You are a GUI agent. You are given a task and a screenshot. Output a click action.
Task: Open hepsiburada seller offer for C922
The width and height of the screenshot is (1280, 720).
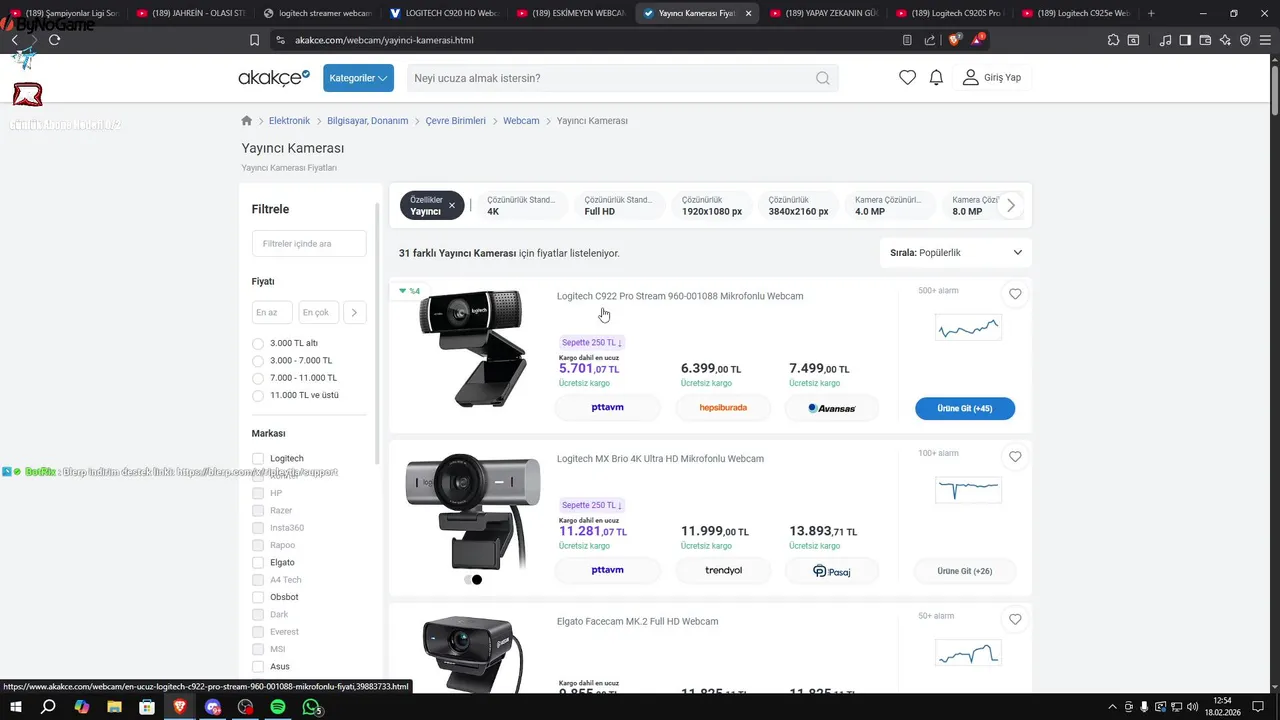tap(723, 408)
